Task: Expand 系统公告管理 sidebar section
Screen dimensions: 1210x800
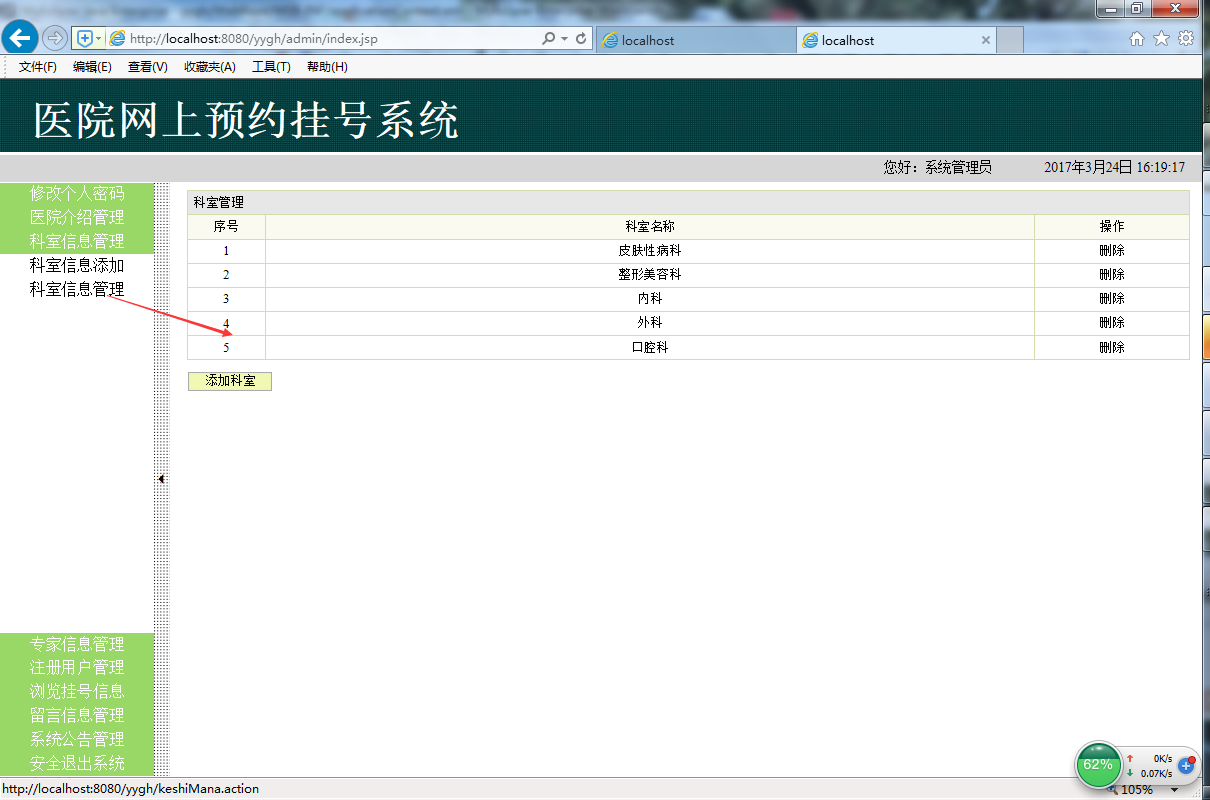Action: tap(77, 739)
